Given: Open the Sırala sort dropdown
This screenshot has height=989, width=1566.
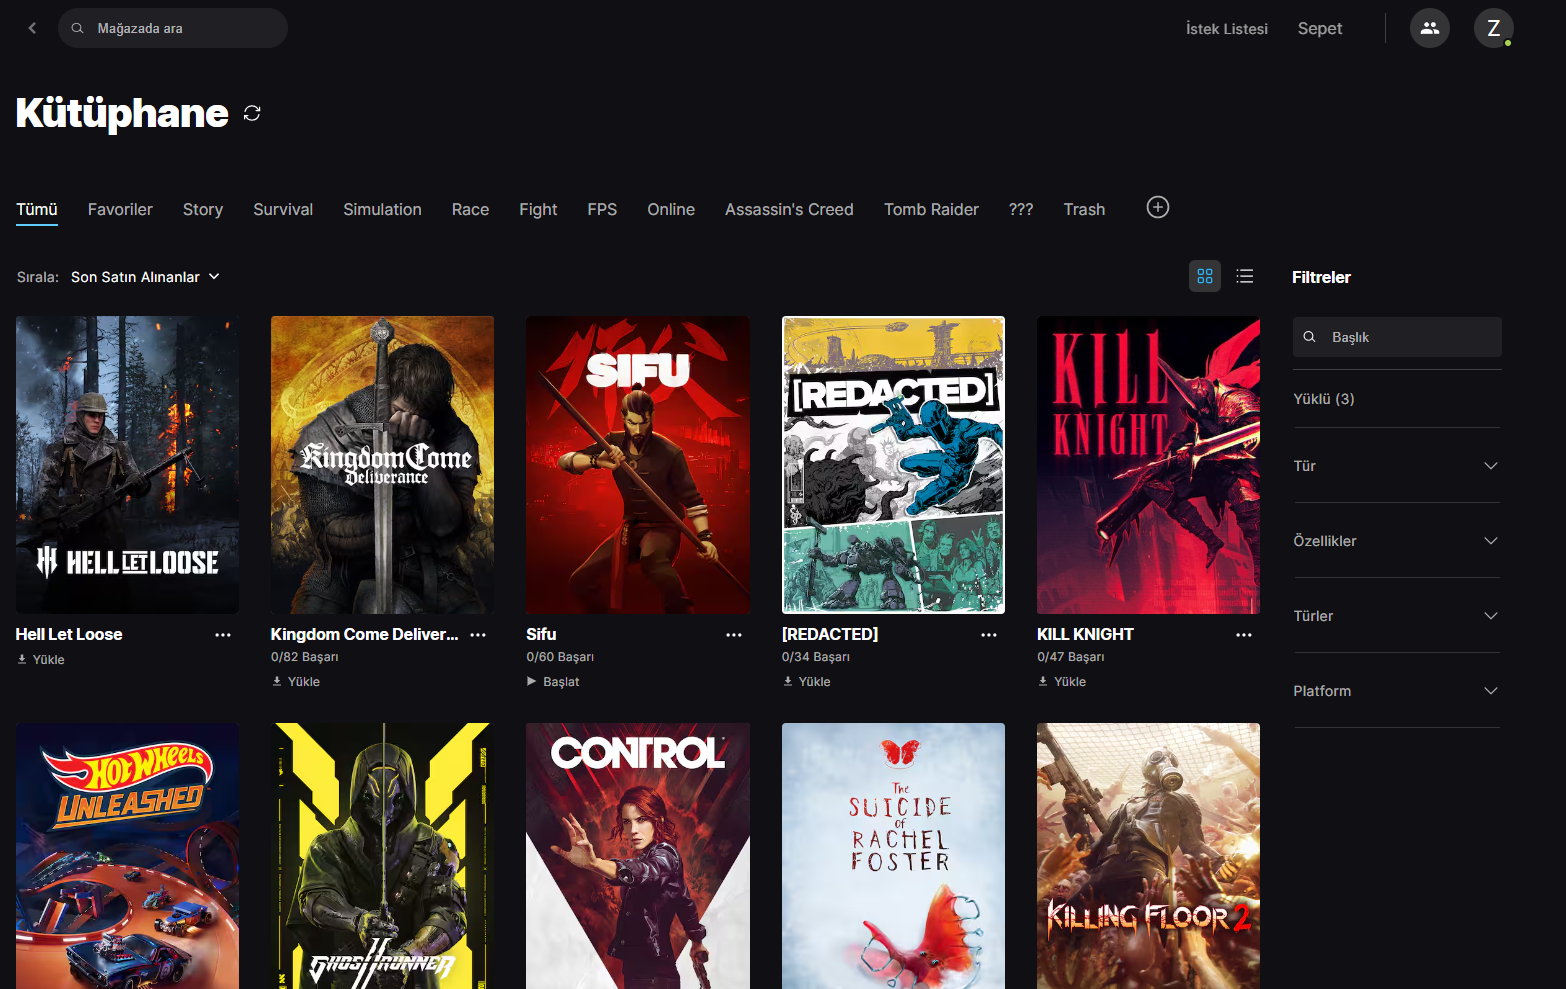Looking at the screenshot, I should 145,277.
